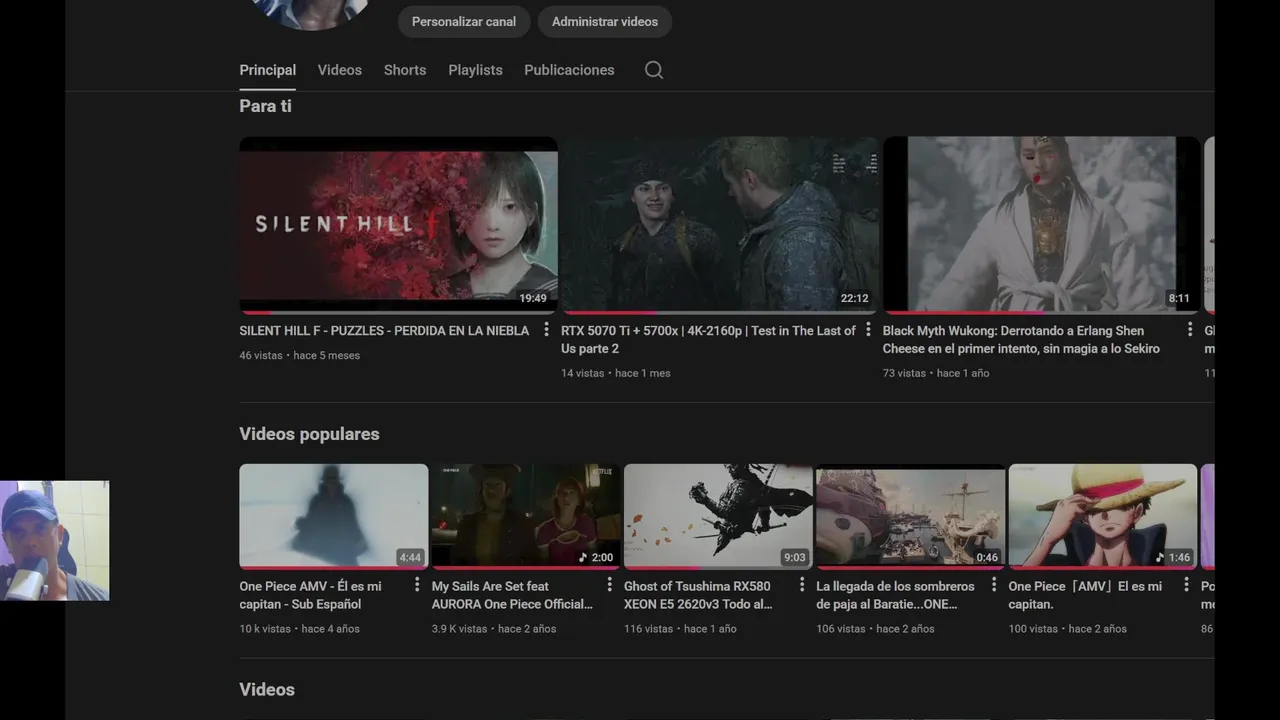Click the webcam overlay of the streamer

pos(54,541)
